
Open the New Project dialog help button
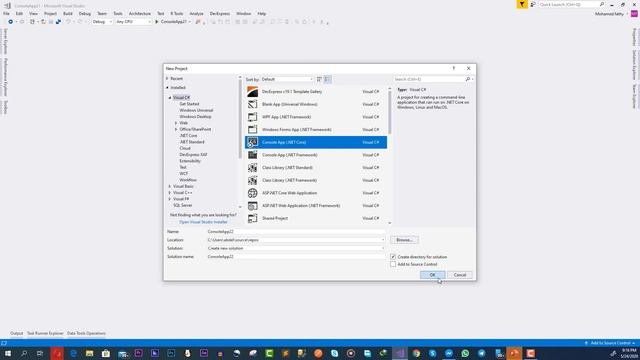coord(453,69)
